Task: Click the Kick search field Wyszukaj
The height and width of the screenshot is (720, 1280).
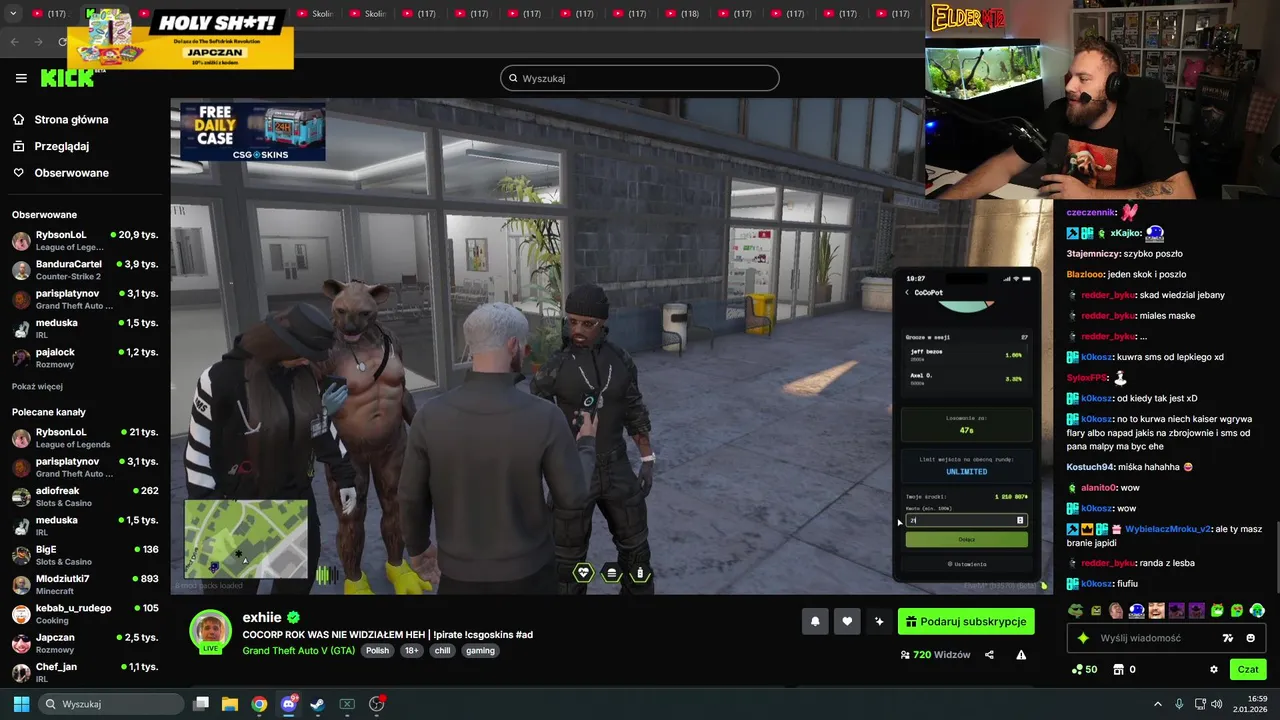Action: click(640, 78)
